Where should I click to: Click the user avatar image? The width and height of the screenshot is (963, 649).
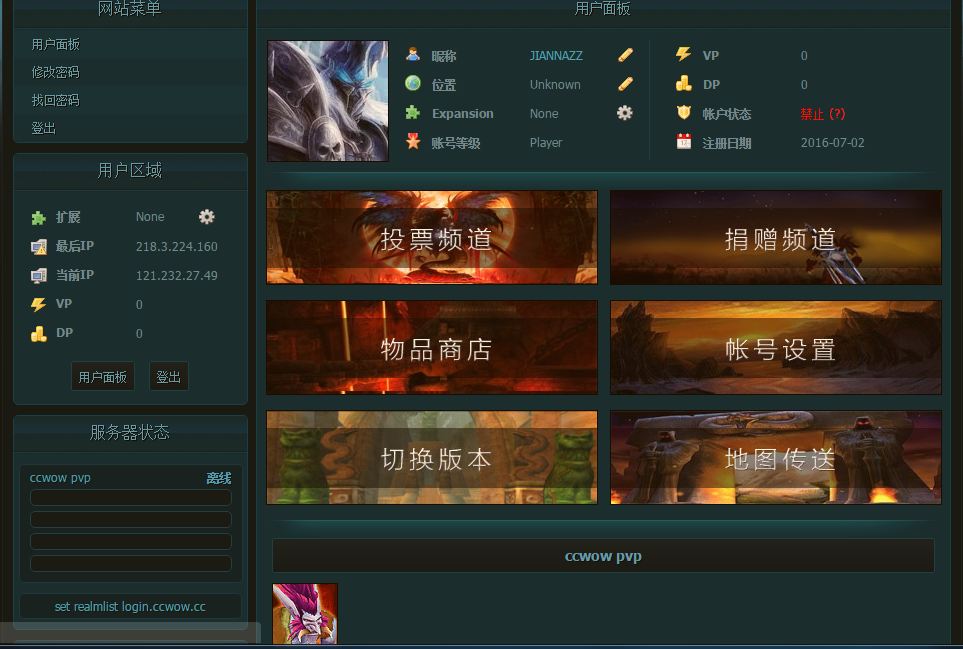[327, 101]
